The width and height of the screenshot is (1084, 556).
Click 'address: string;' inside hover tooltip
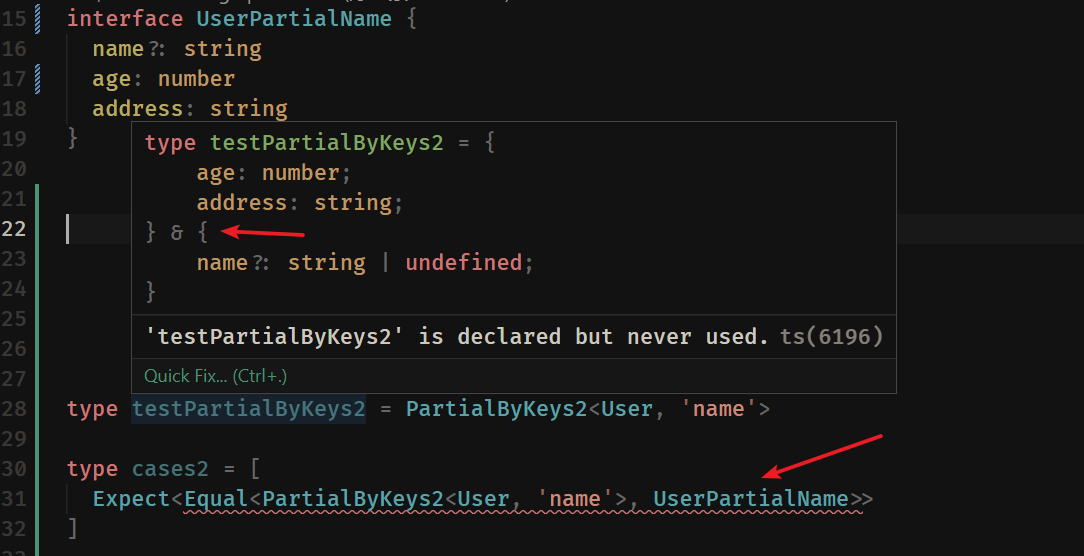[x=299, y=203]
